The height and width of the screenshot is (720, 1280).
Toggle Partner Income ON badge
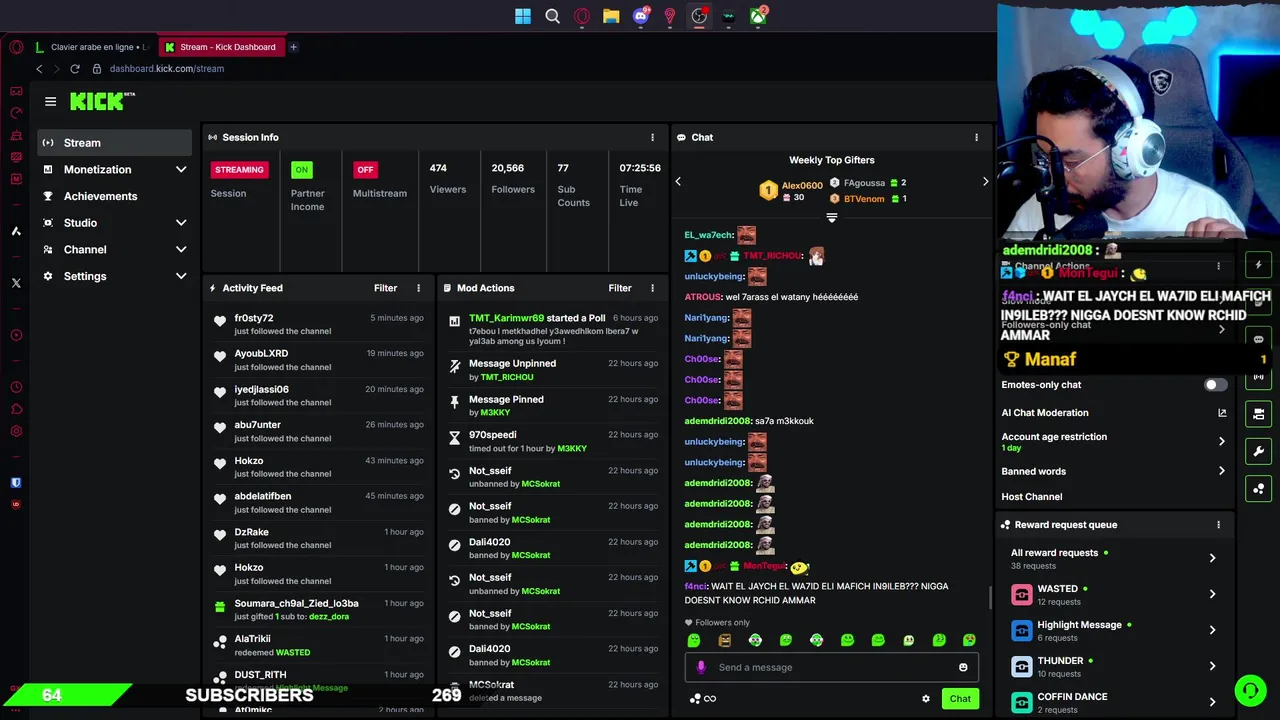301,170
